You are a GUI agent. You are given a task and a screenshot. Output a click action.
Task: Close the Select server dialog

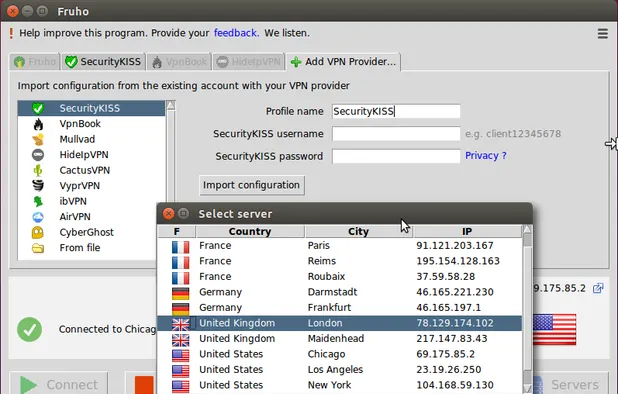[x=168, y=214]
